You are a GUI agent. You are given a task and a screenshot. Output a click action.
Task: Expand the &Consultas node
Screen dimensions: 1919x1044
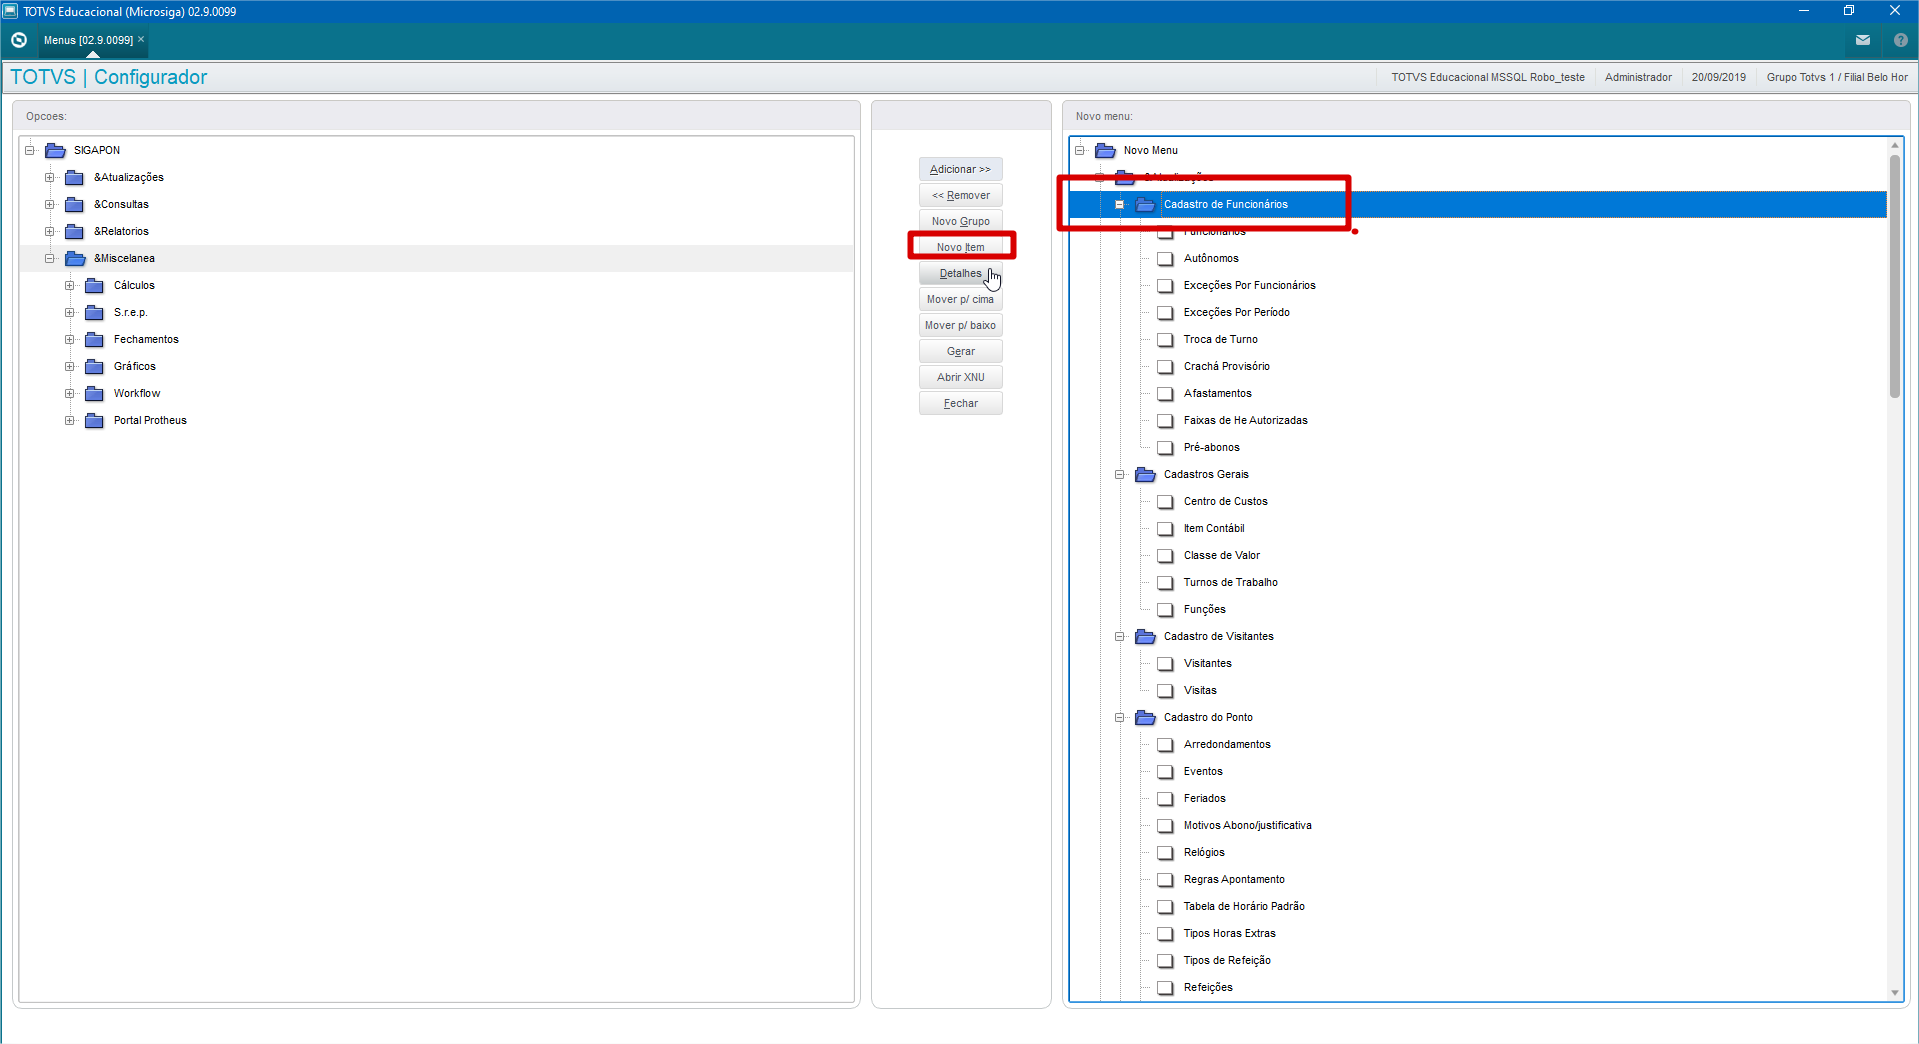(50, 204)
